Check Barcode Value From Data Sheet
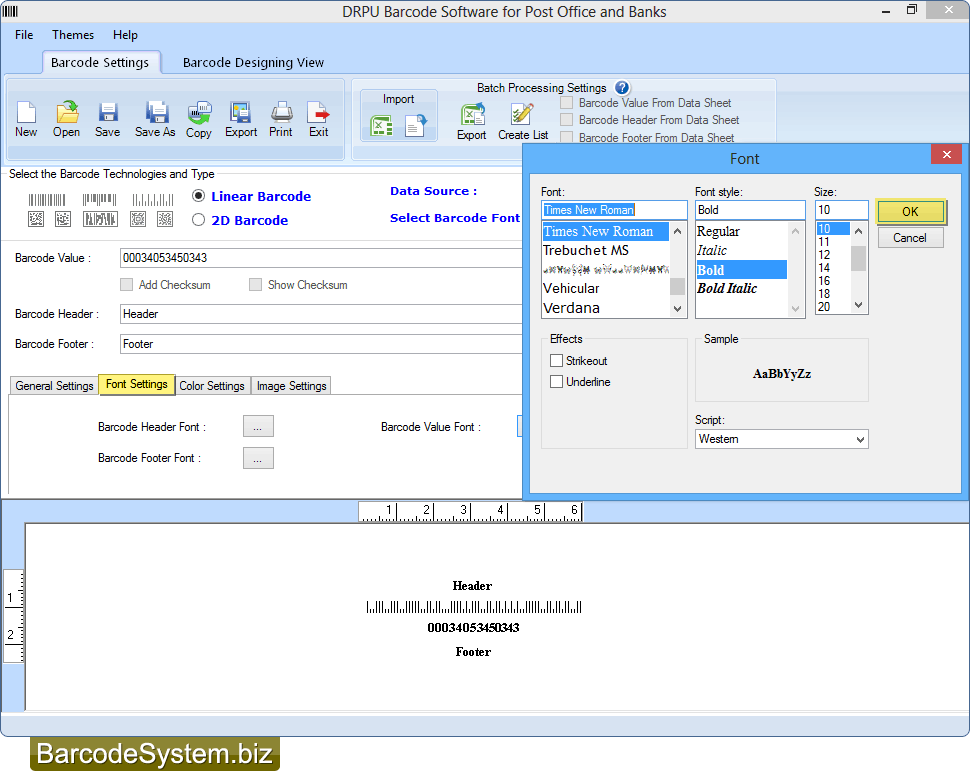 pos(567,103)
